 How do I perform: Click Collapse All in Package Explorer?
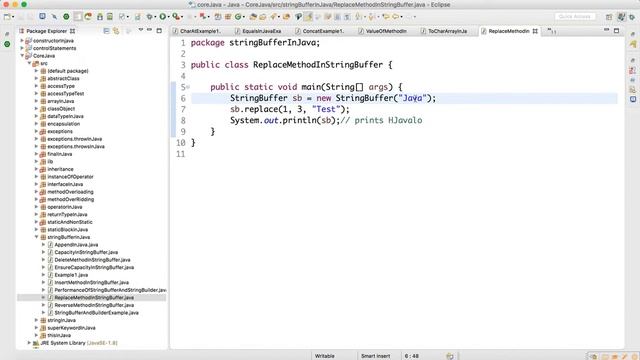106,31
